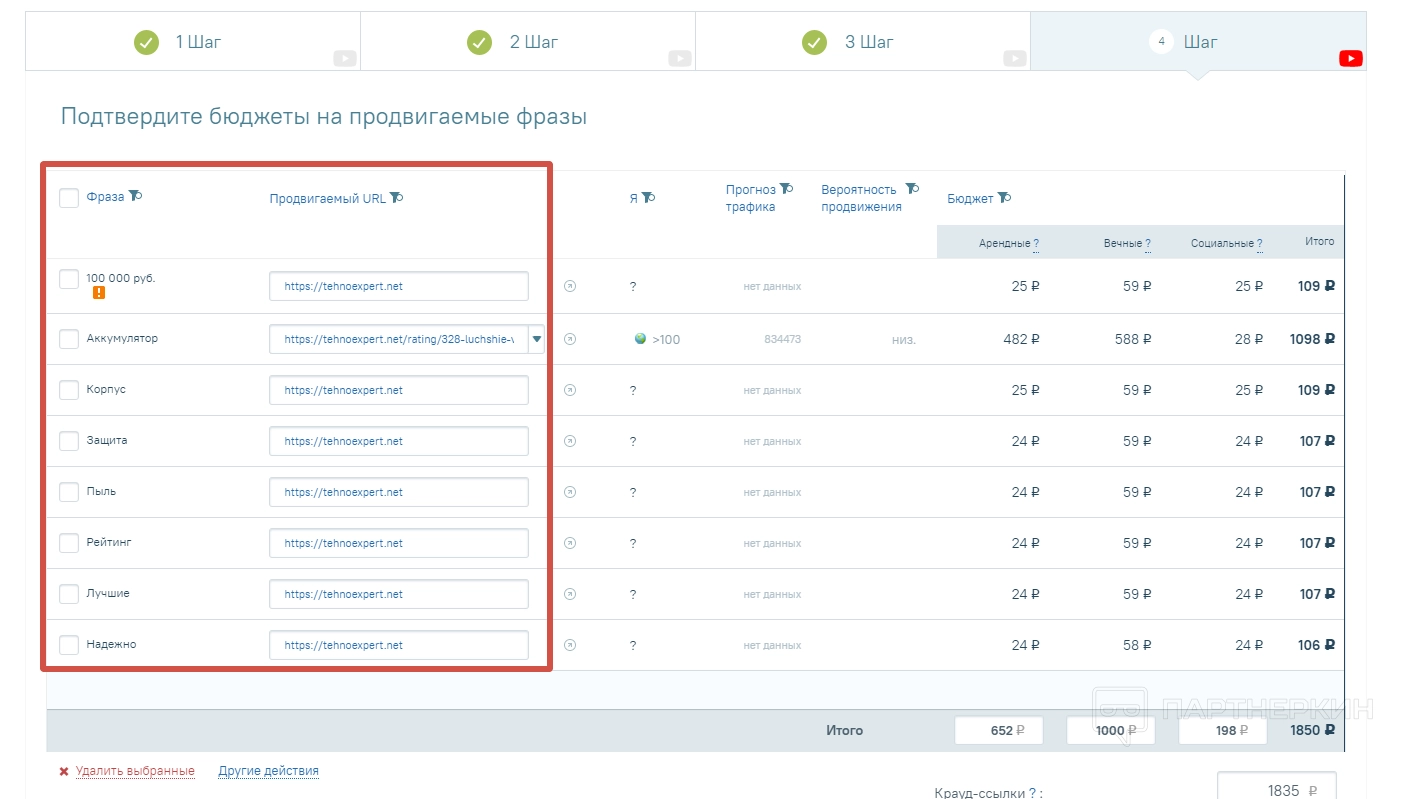Image resolution: width=1425 pixels, height=799 pixels.
Task: Click the Крауд-ссылки budget field showing 1835
Action: pyautogui.click(x=1275, y=789)
